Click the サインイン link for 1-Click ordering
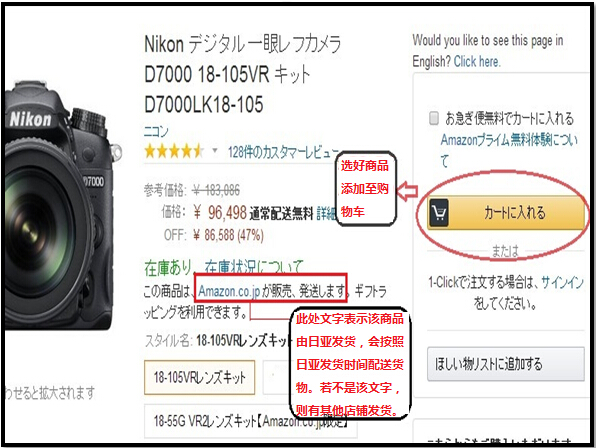Image resolution: width=596 pixels, height=448 pixels. click(x=562, y=282)
